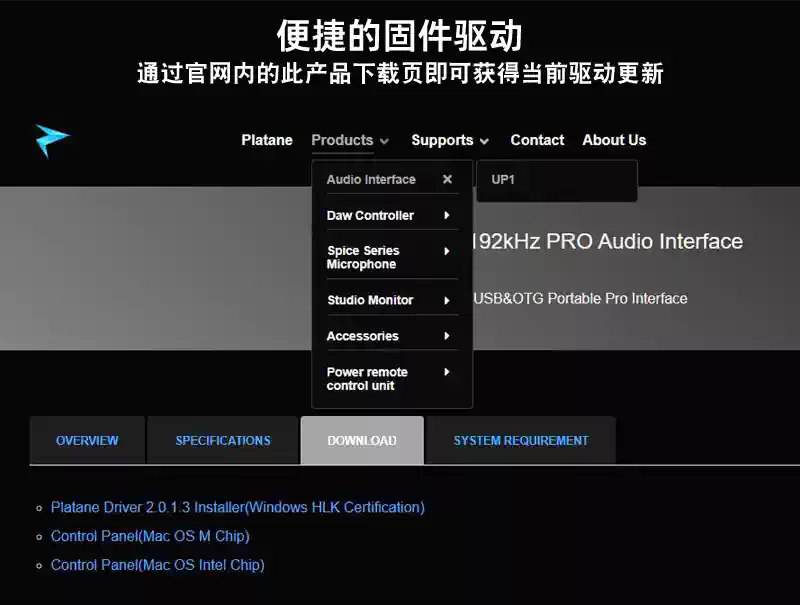The width and height of the screenshot is (800, 605).
Task: Switch to the SYSTEM REQUIREMENT tab
Action: (521, 440)
